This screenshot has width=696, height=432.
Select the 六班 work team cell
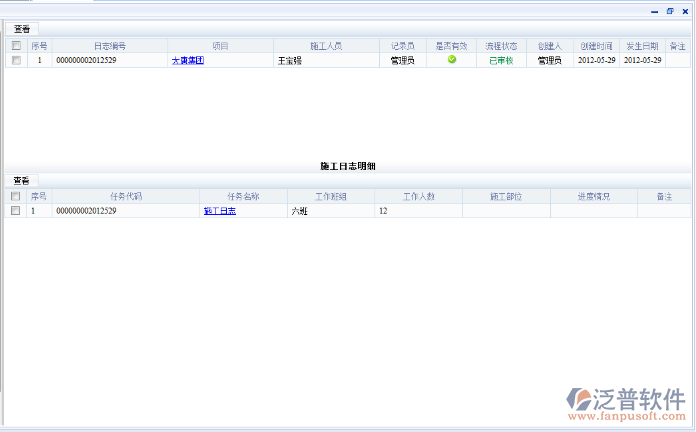300,211
